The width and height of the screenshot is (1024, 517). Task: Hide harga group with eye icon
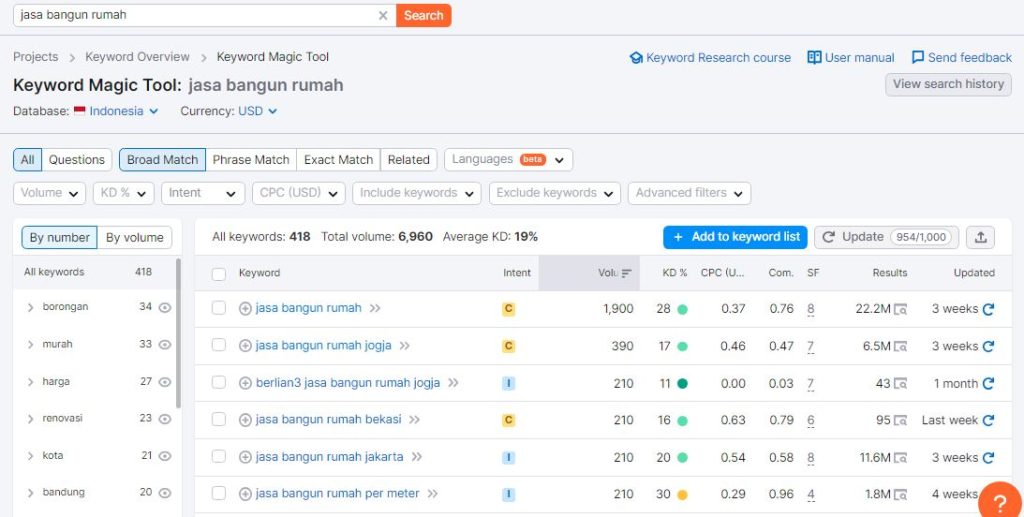pyautogui.click(x=165, y=382)
